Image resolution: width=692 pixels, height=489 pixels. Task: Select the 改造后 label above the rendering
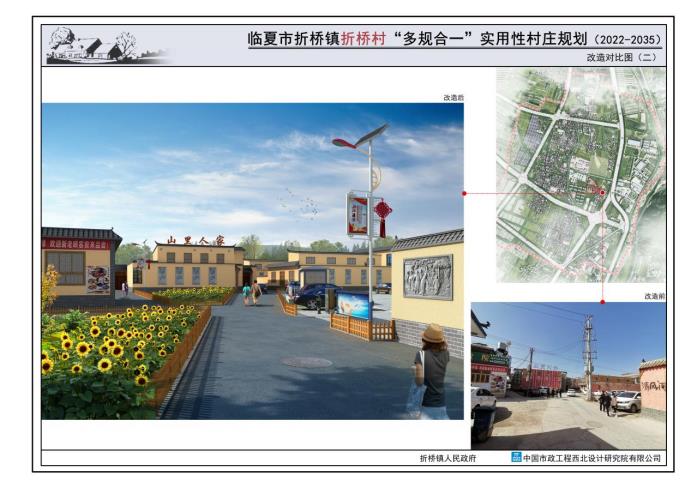click(x=453, y=98)
